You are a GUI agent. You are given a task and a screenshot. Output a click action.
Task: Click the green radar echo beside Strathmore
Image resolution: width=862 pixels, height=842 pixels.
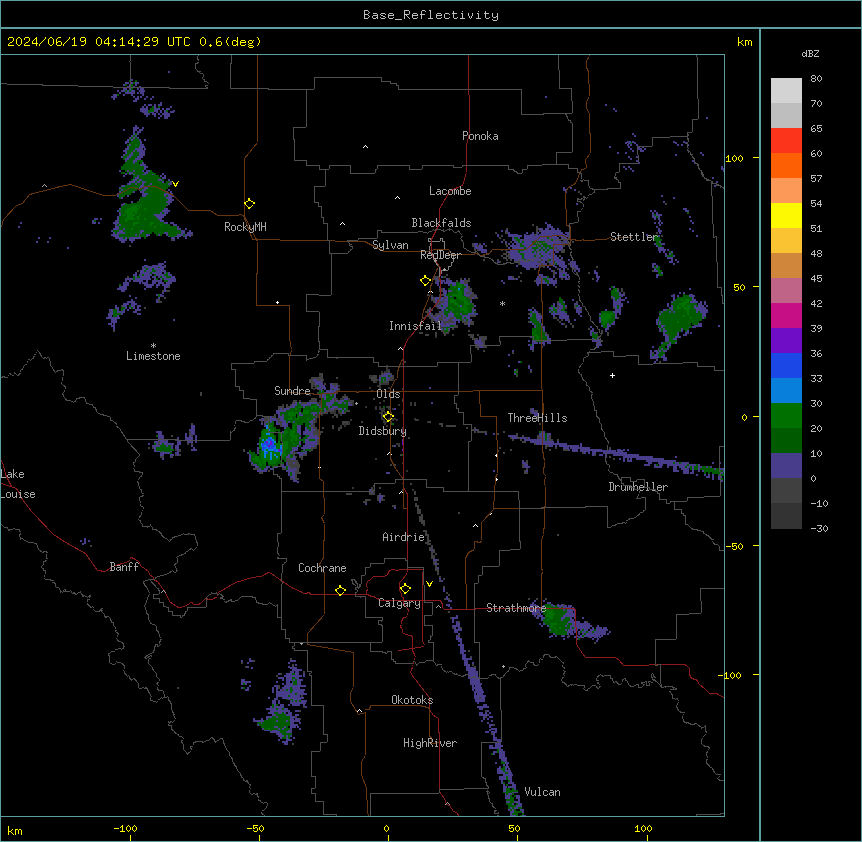click(559, 620)
